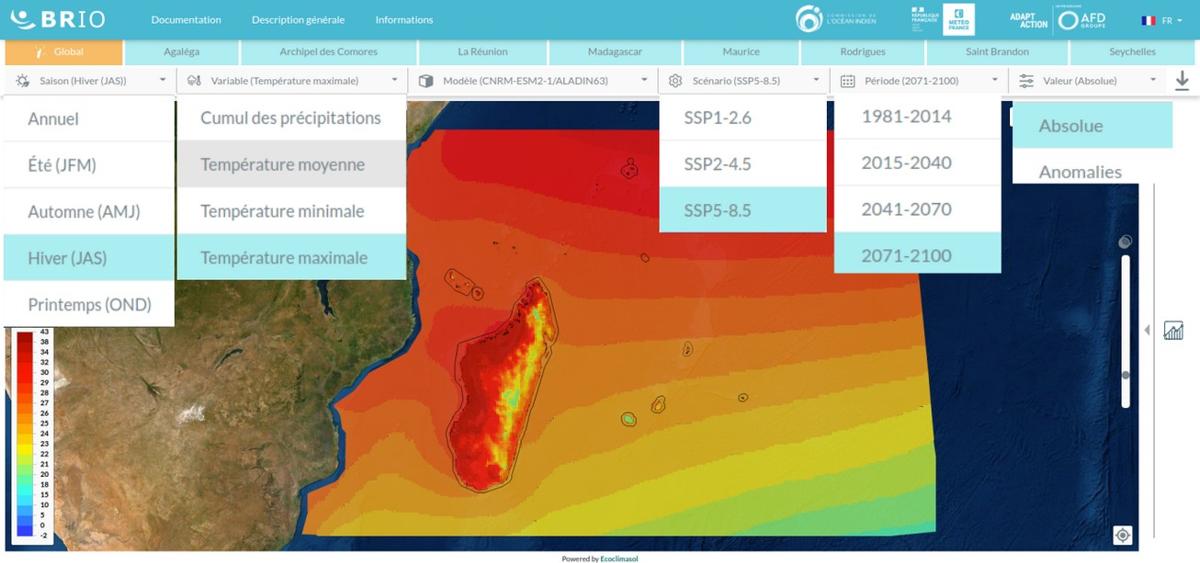Choose Anomalies value option
Viewport: 1200px width, 563px height.
point(1092,168)
